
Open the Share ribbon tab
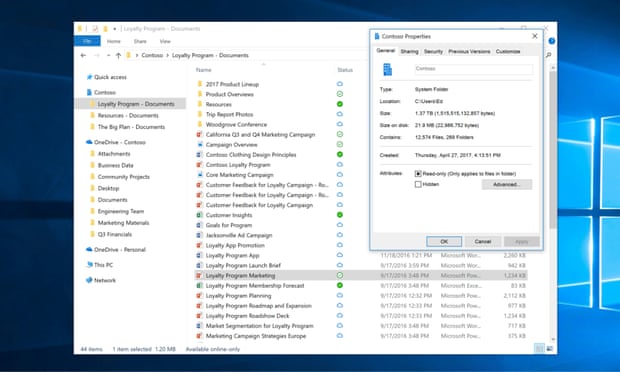coord(140,41)
